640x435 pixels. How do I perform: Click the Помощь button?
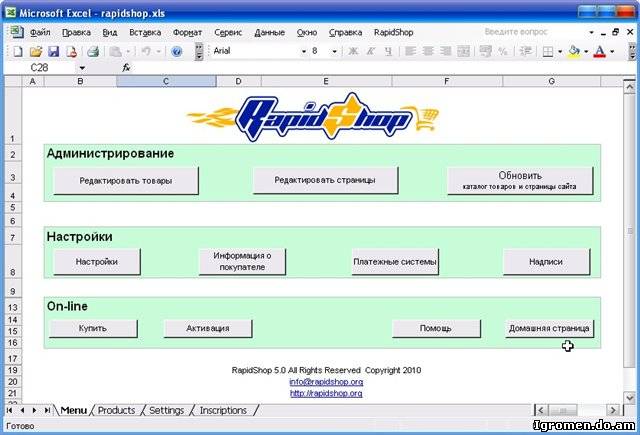(x=436, y=328)
